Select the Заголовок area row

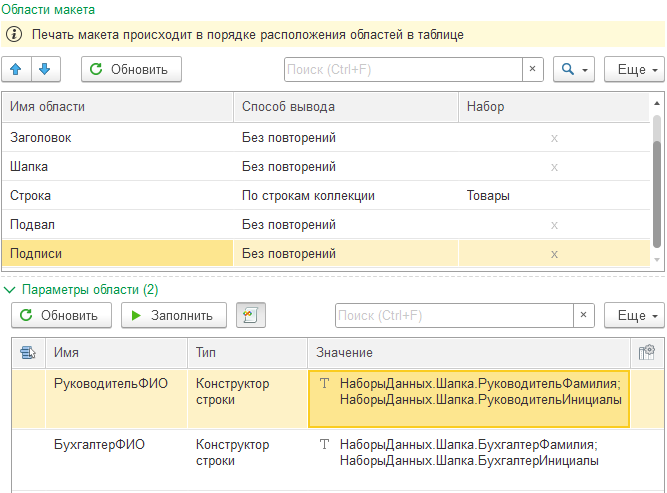click(326, 138)
